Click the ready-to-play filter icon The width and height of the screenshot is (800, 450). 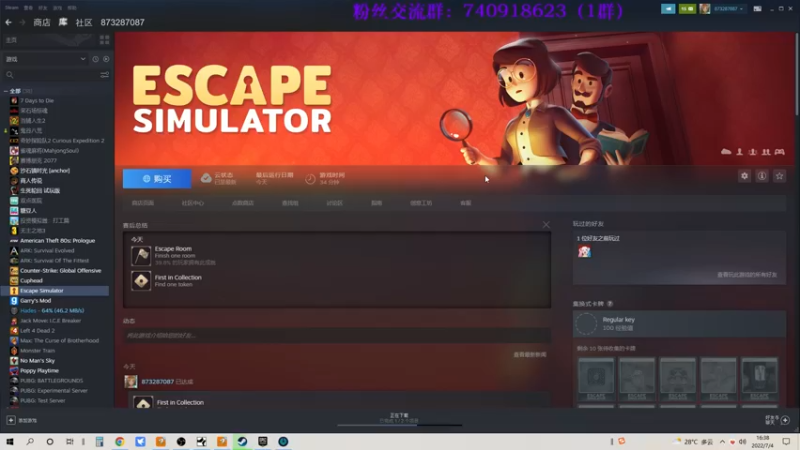[x=106, y=59]
